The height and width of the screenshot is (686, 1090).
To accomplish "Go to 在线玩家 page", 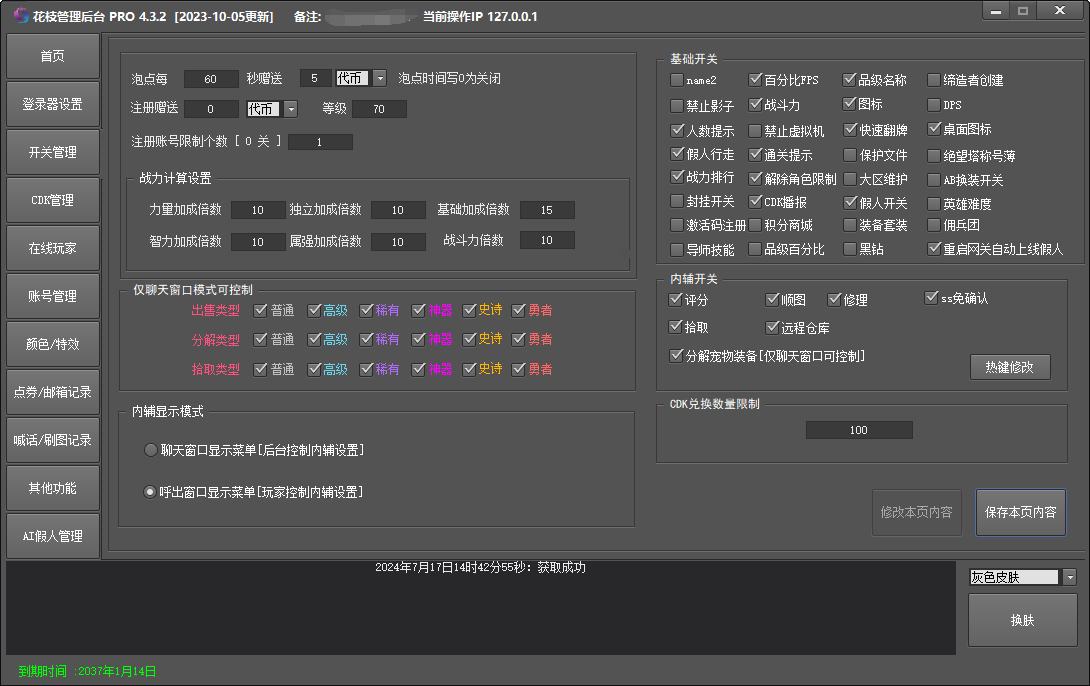I will (x=53, y=248).
